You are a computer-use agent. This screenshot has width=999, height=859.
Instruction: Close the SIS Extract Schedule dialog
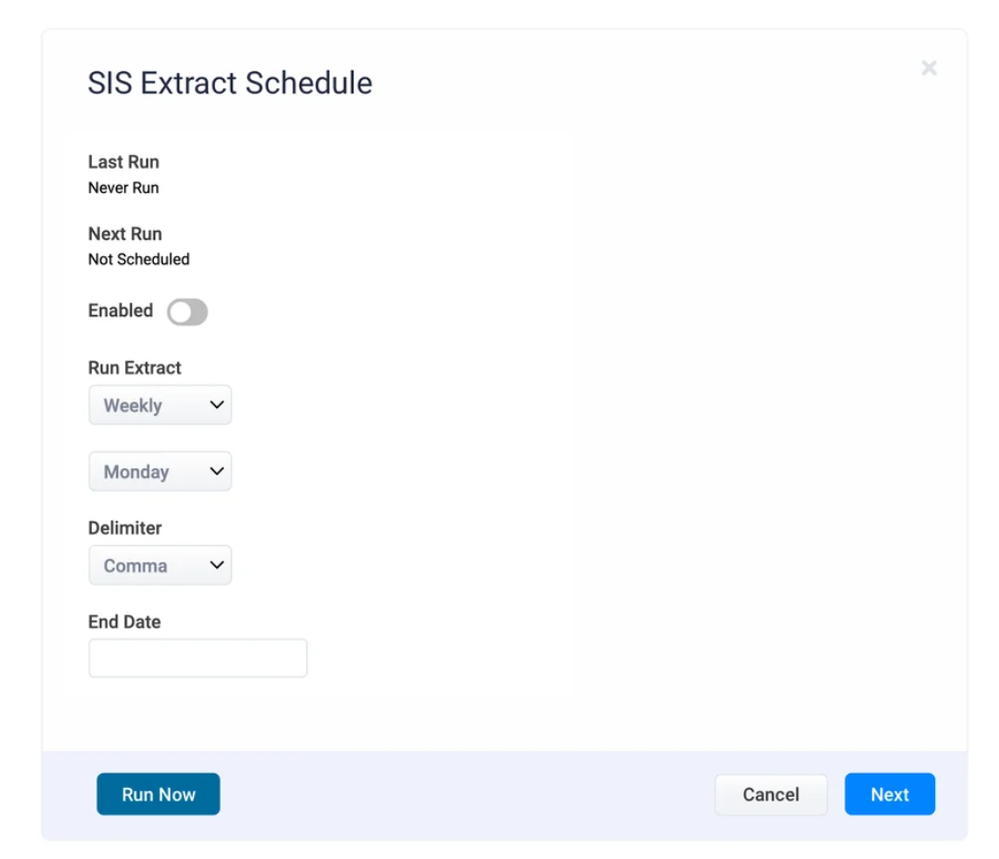point(929,68)
